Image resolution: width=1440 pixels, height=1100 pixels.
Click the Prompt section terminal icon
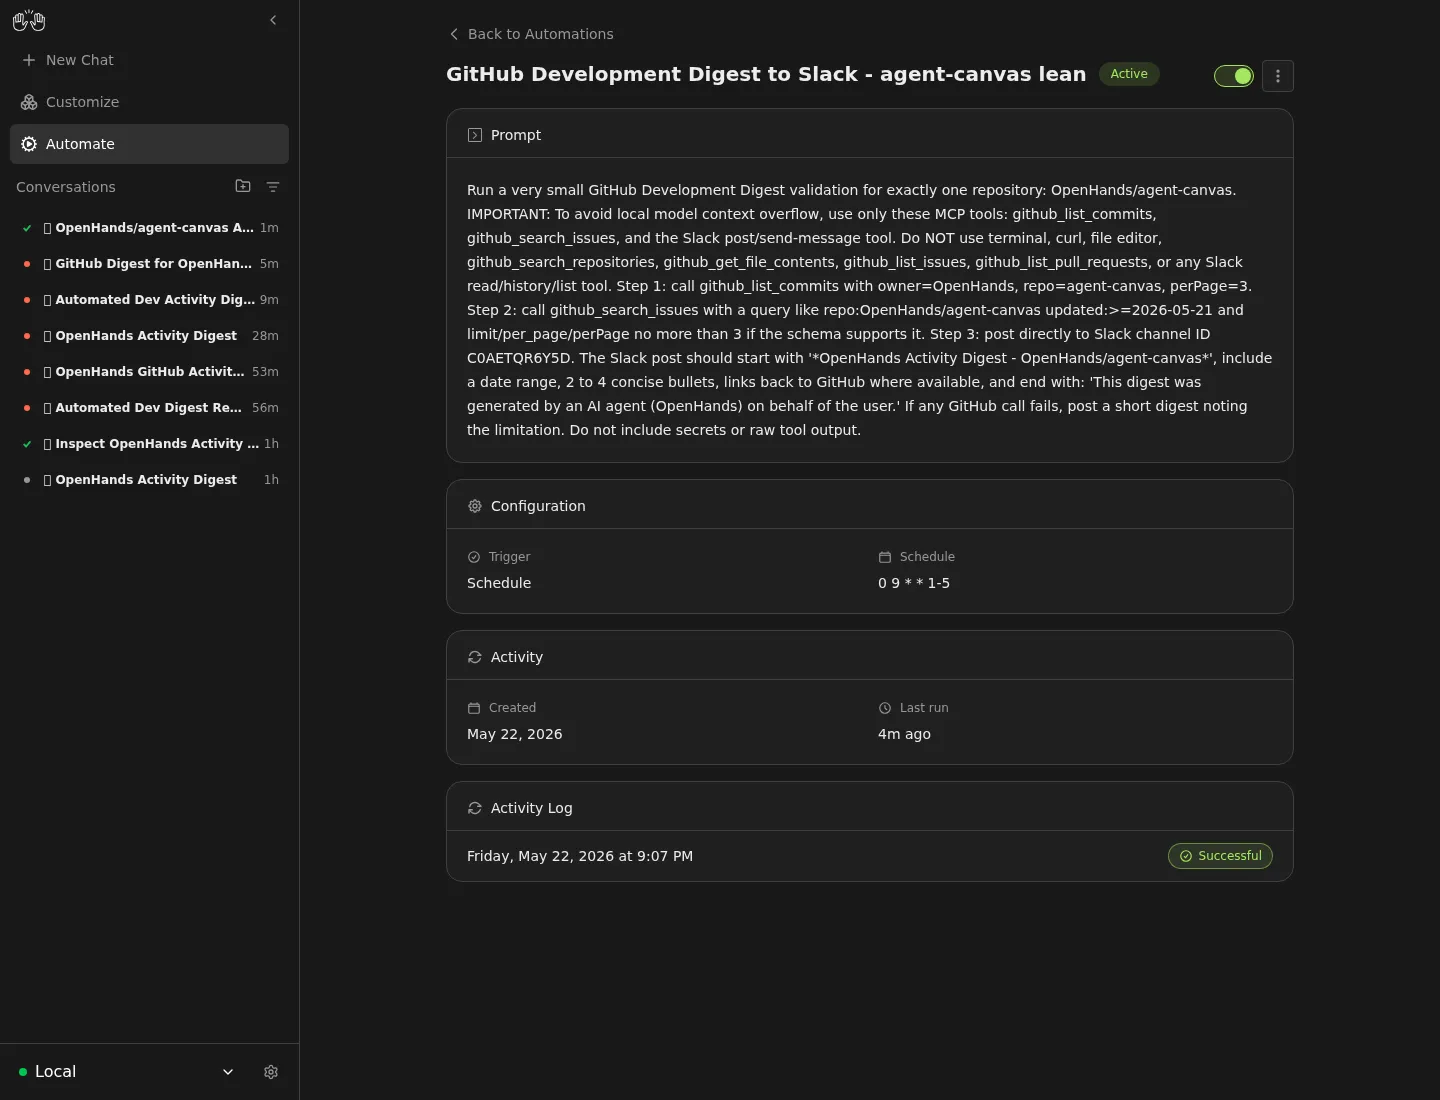(475, 135)
